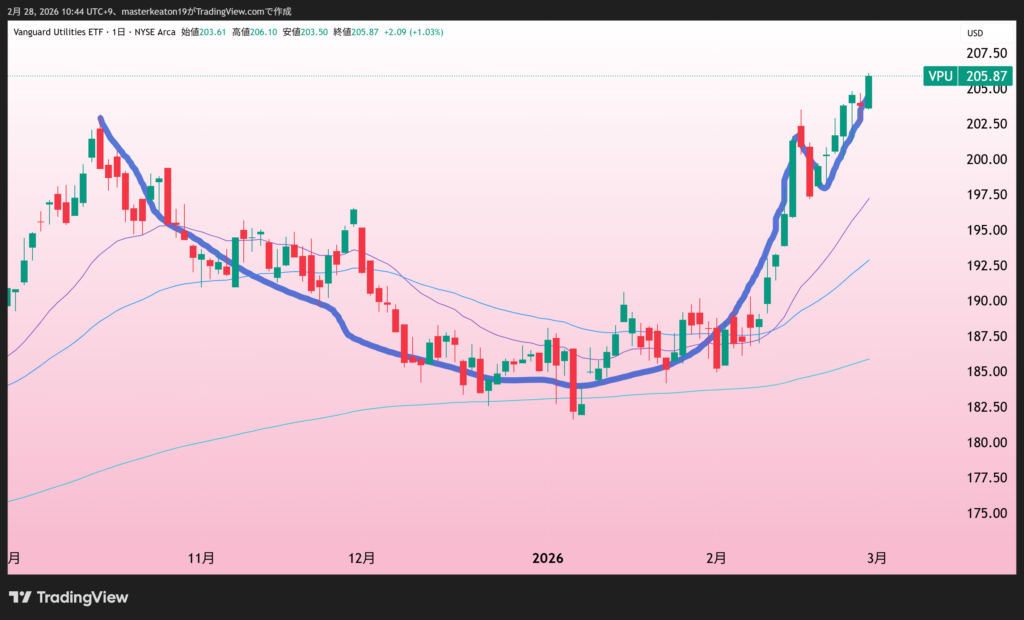
Task: Select the 2月 label on time axis
Action: pyautogui.click(x=715, y=558)
